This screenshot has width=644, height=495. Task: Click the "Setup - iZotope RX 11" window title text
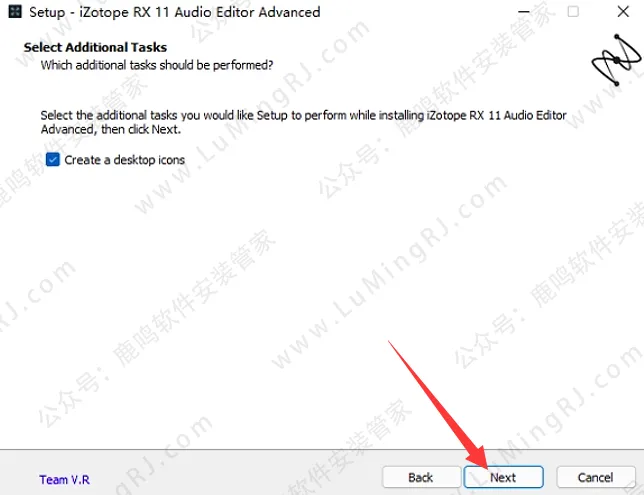coord(99,12)
